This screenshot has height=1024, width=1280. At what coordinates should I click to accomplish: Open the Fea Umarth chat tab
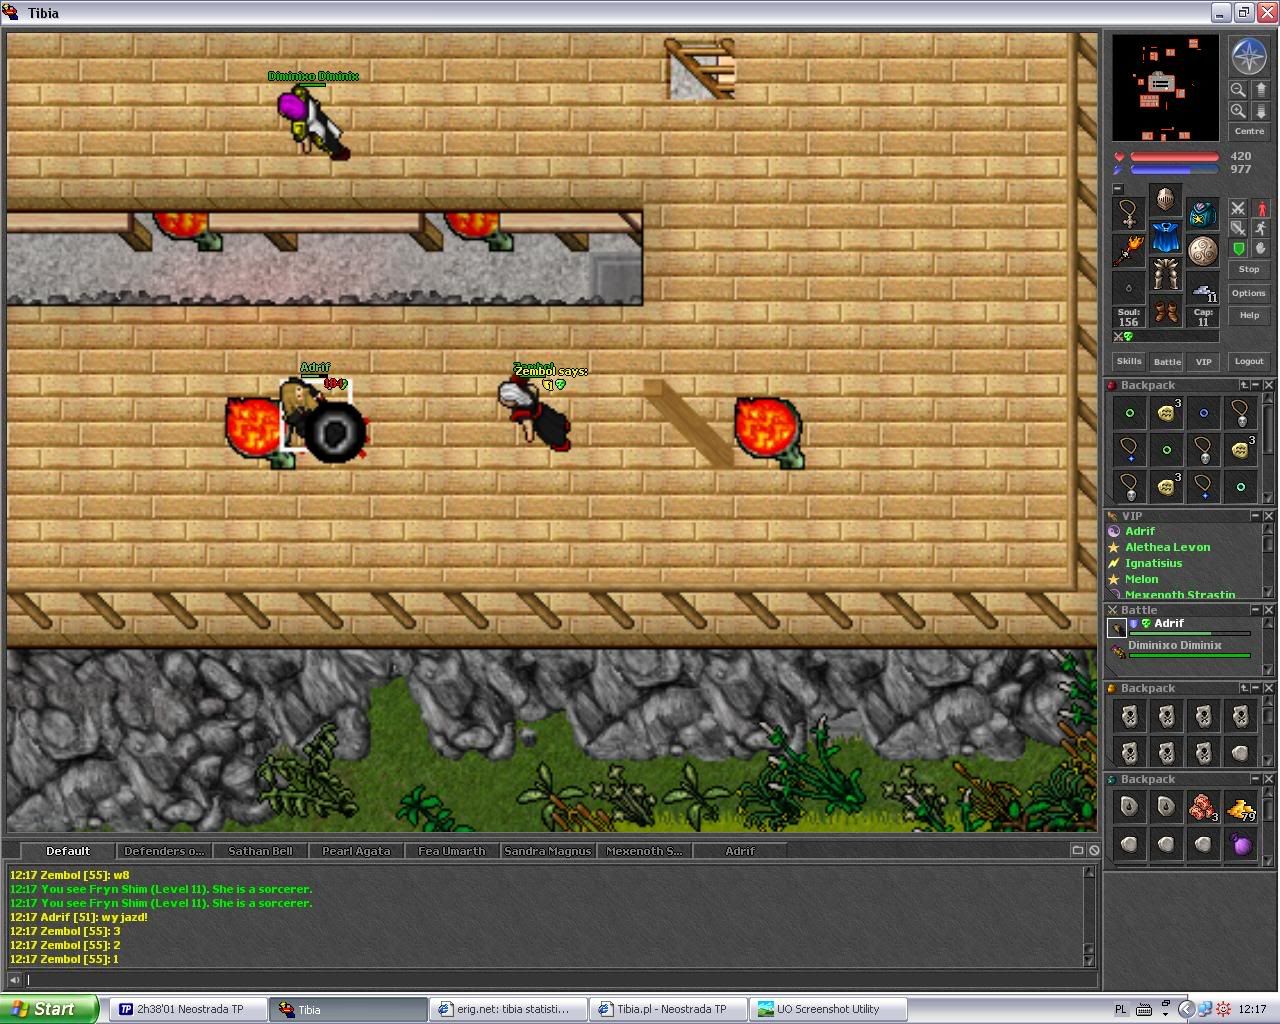(452, 851)
